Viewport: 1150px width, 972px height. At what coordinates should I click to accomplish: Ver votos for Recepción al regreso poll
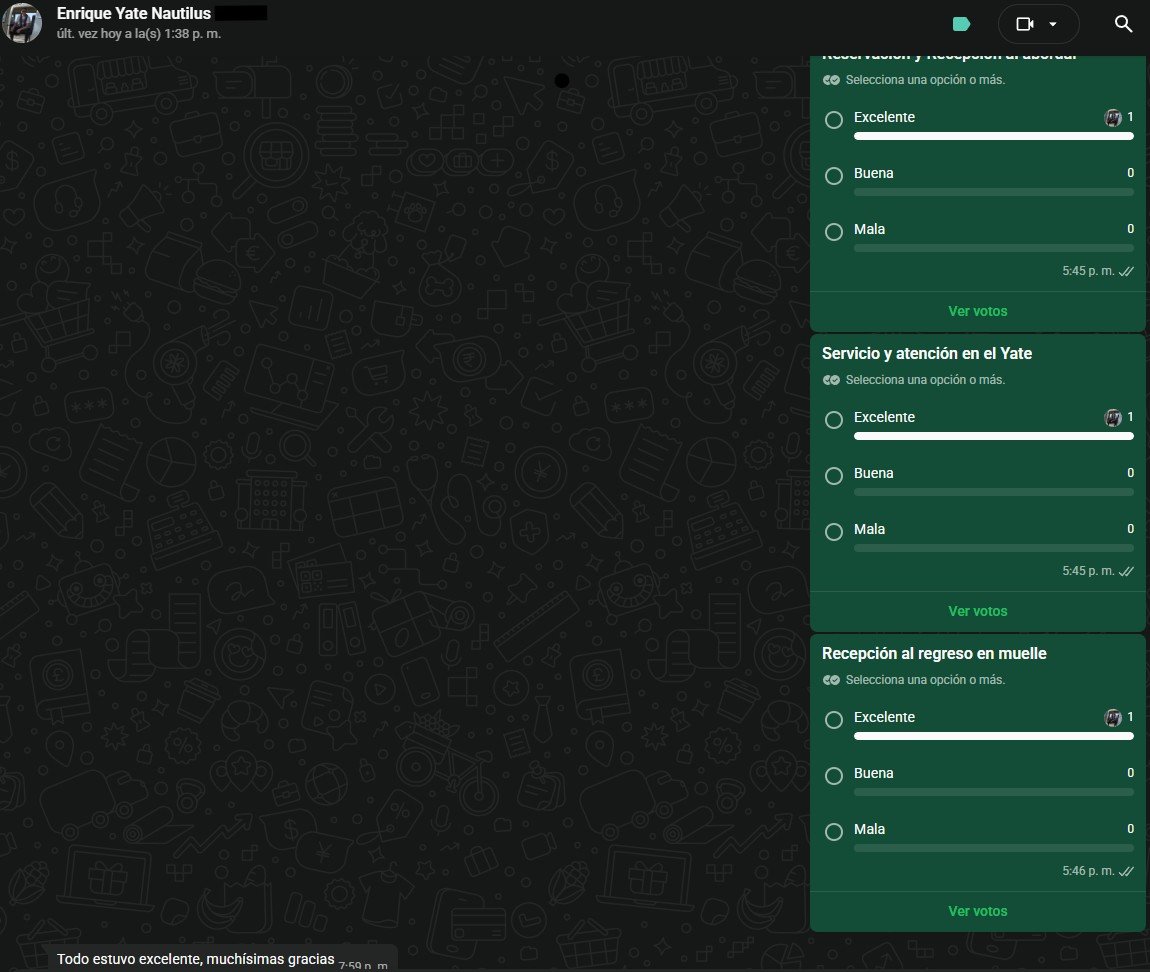click(x=978, y=911)
